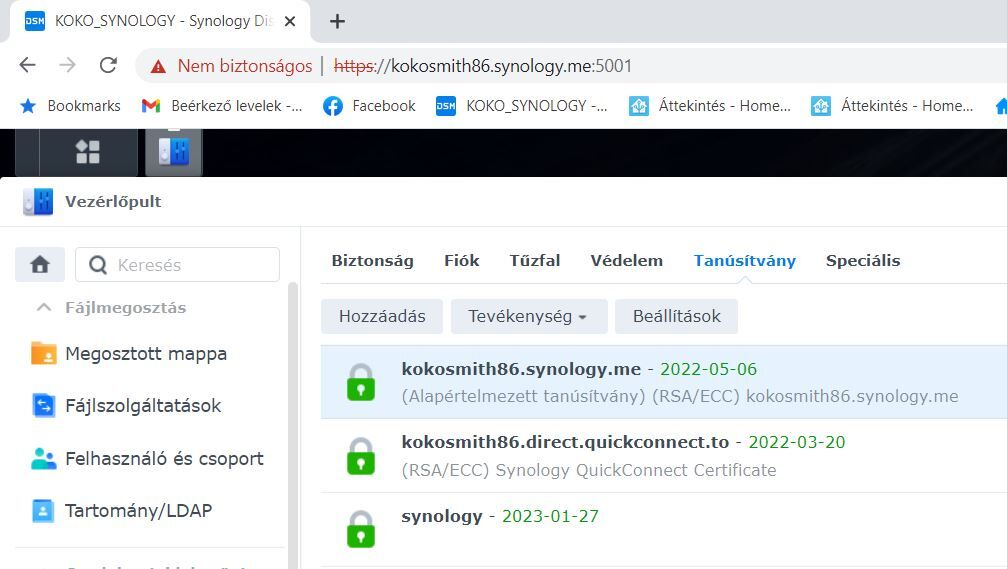Click the Megosztott mappa folder icon

[x=44, y=353]
